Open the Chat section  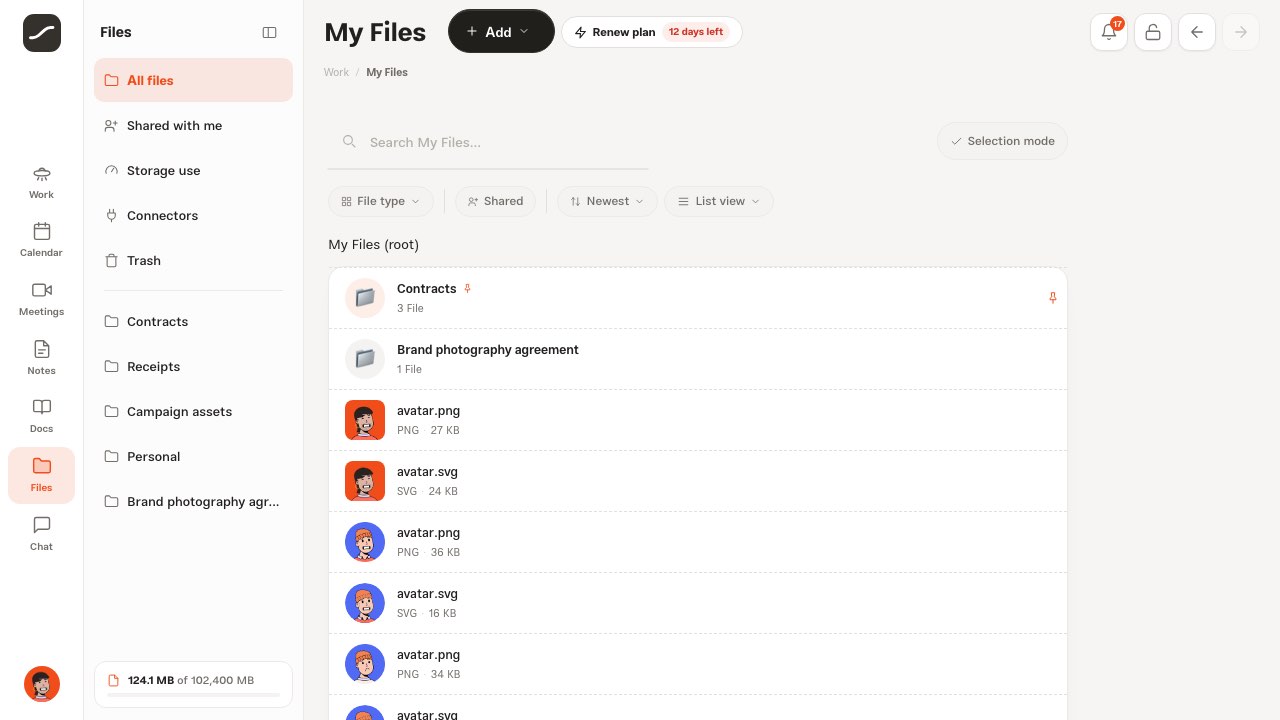tap(41, 534)
